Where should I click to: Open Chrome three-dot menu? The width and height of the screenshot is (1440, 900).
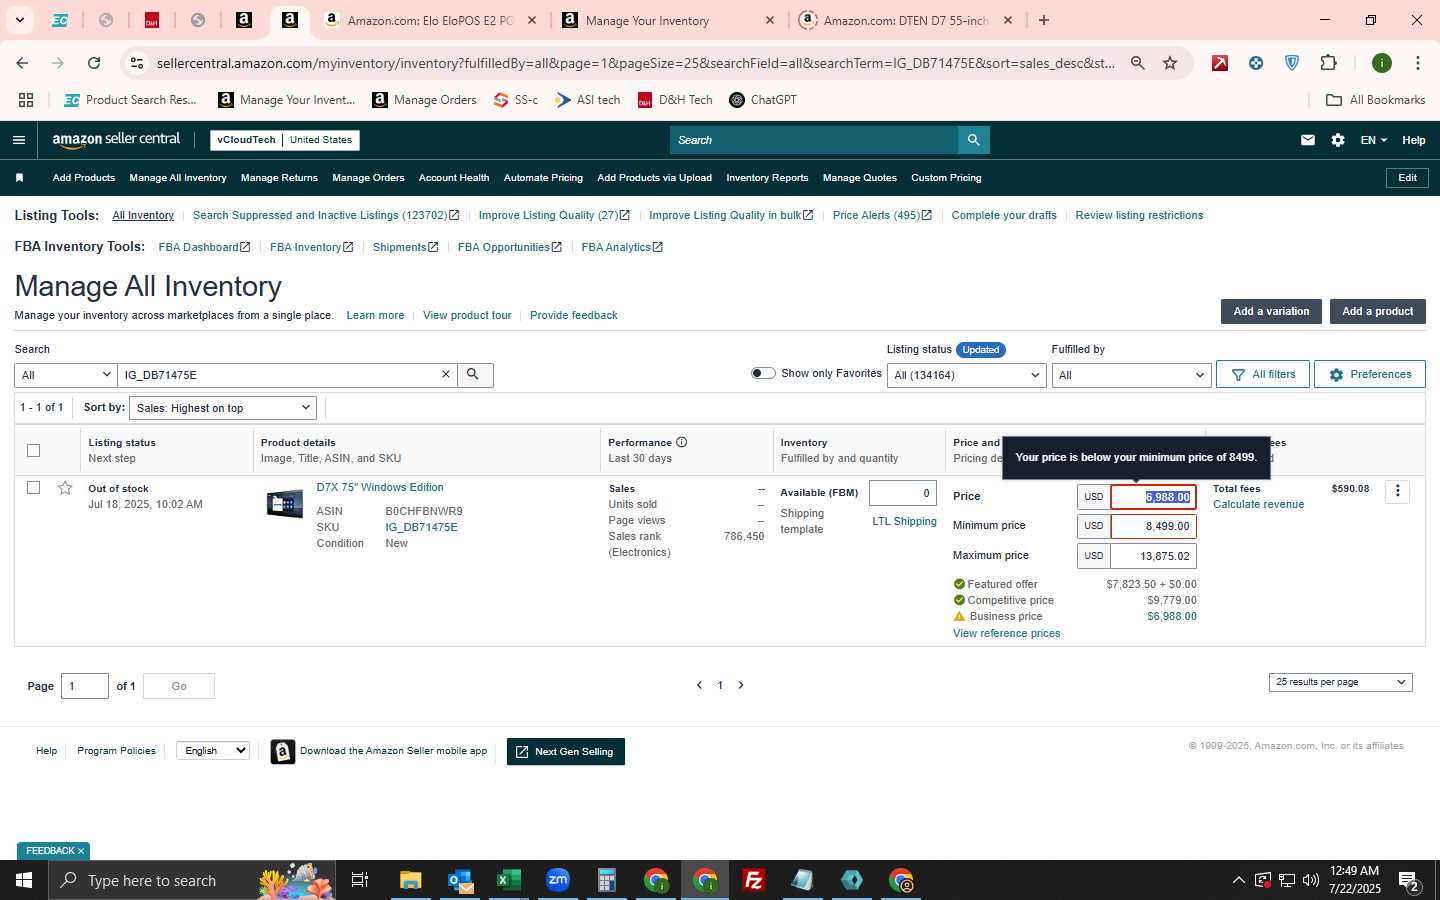coord(1417,63)
